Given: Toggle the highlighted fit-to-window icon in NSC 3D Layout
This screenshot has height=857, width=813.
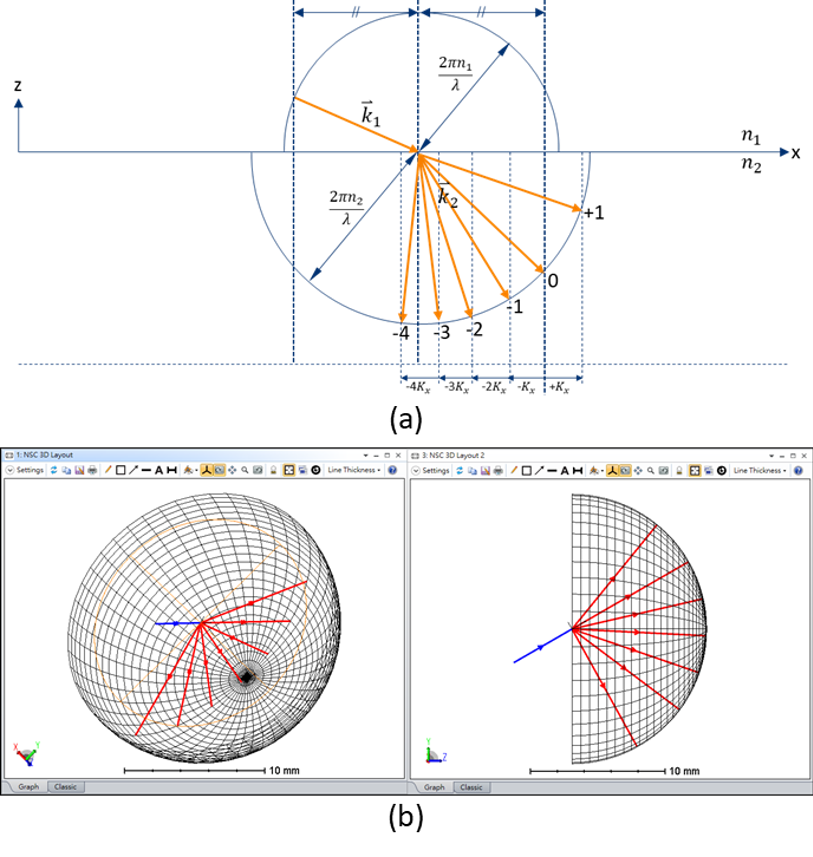Looking at the screenshot, I should tap(288, 470).
